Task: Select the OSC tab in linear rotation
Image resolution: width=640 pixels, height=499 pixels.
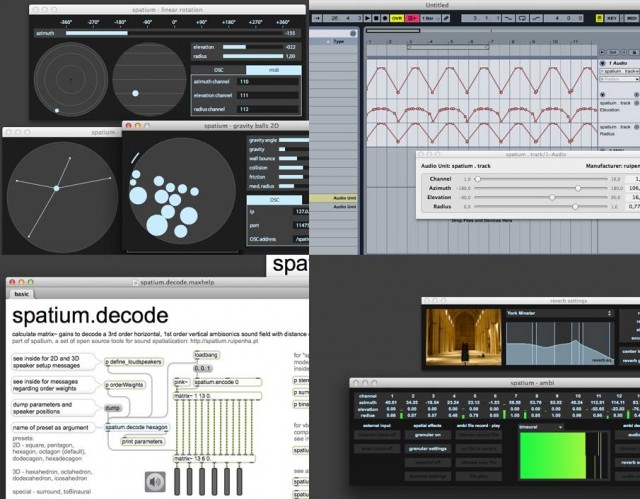Action: (219, 69)
